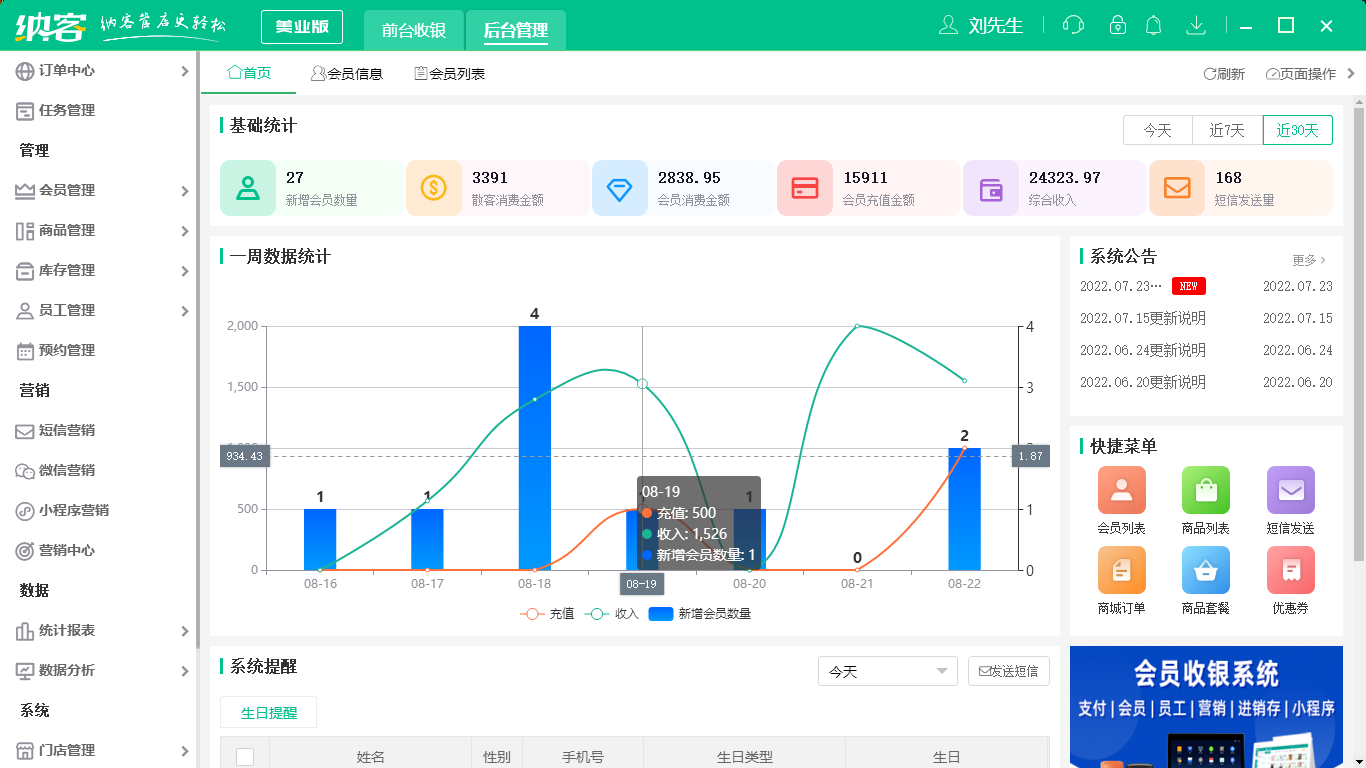Viewport: 1366px width, 768px height.
Task: Switch to the 前台收银 tab
Action: pyautogui.click(x=414, y=30)
